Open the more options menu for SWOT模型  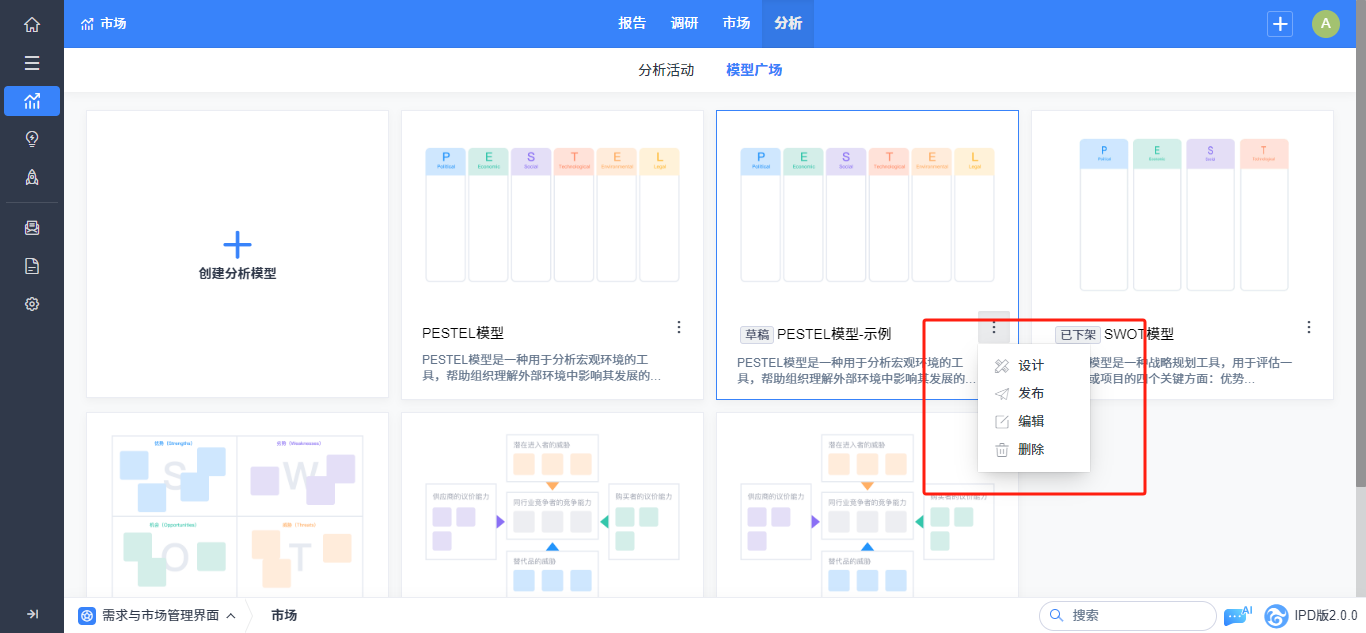click(1309, 327)
